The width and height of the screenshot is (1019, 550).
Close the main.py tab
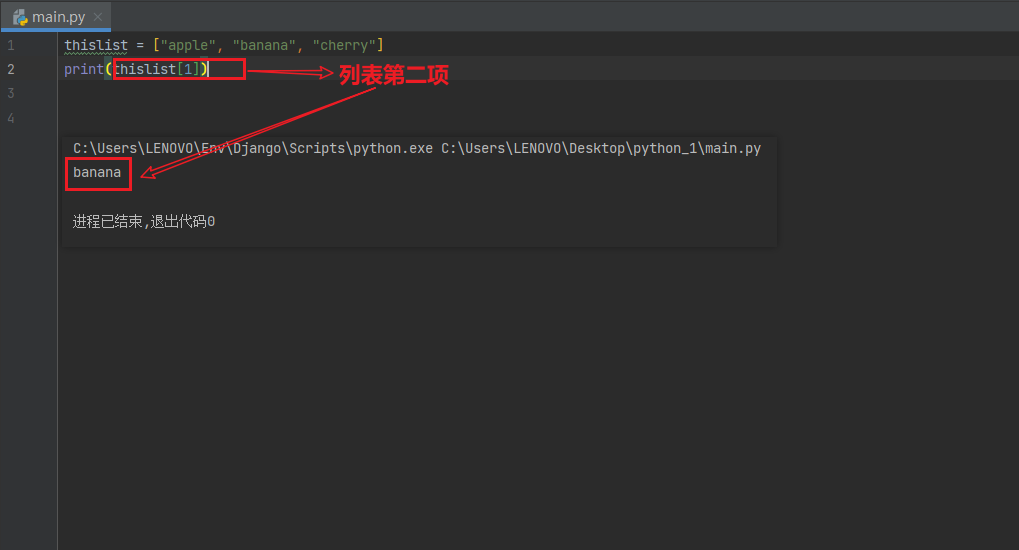(x=98, y=17)
